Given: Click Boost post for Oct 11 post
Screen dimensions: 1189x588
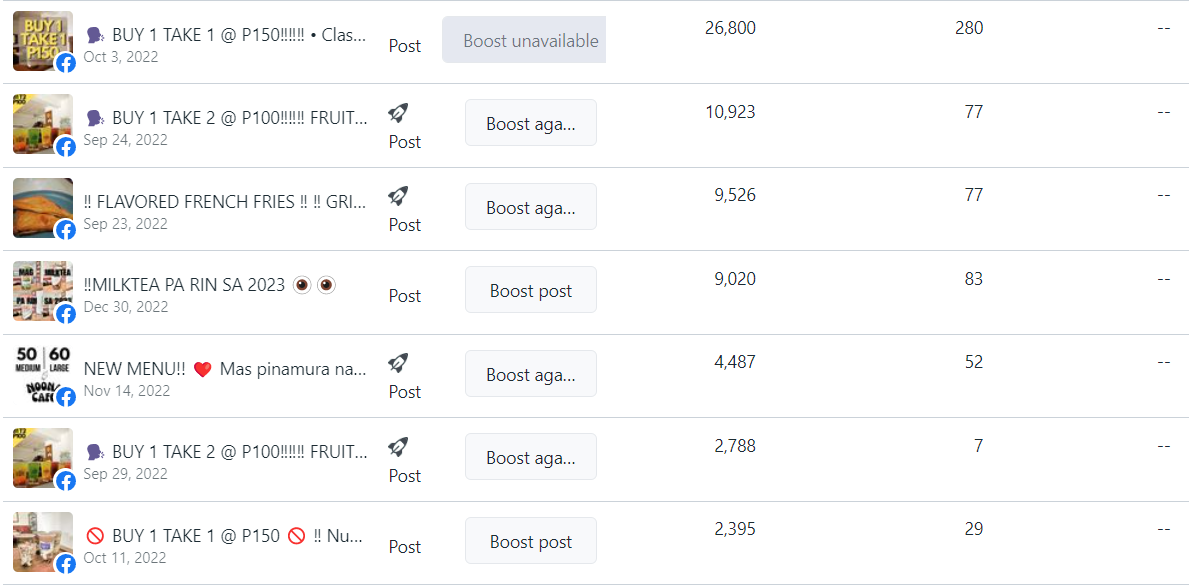Looking at the screenshot, I should 531,541.
